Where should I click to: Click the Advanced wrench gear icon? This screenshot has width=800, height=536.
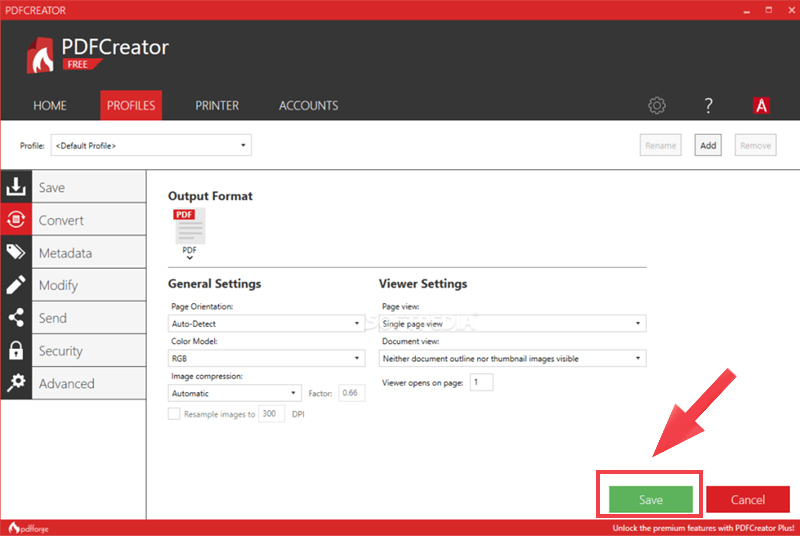(x=16, y=382)
